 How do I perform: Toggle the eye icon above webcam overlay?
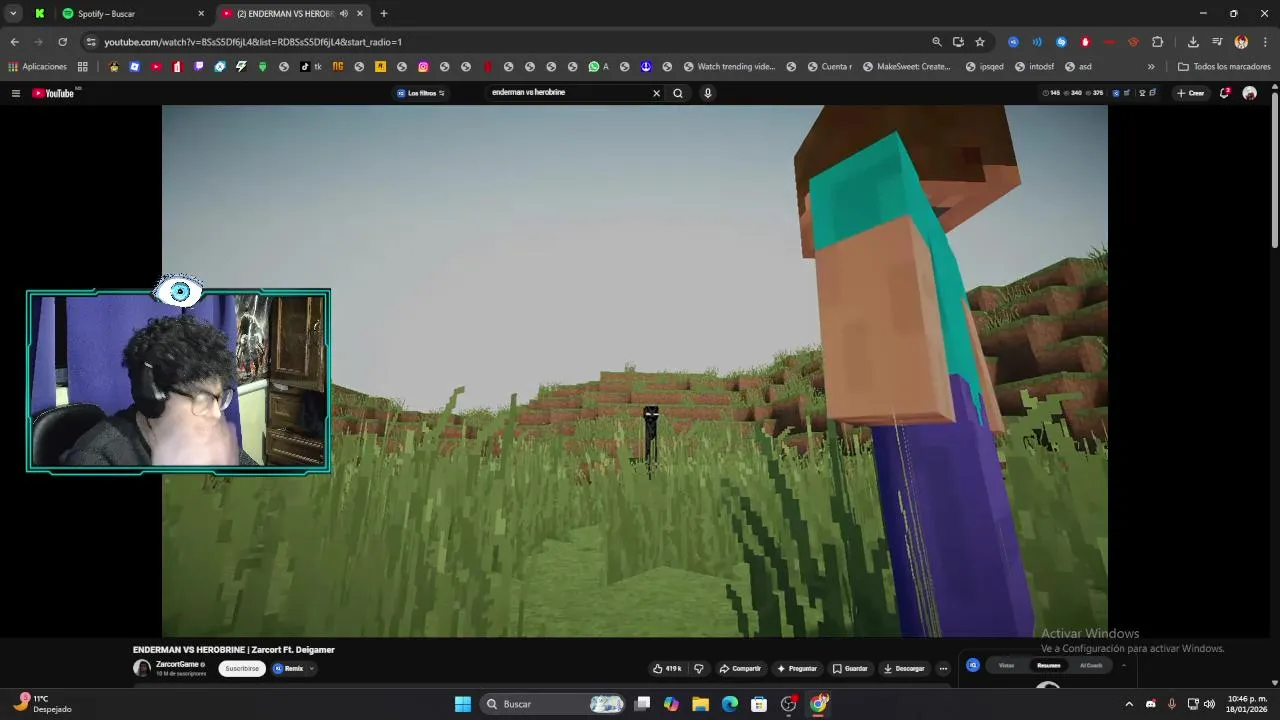tap(180, 291)
